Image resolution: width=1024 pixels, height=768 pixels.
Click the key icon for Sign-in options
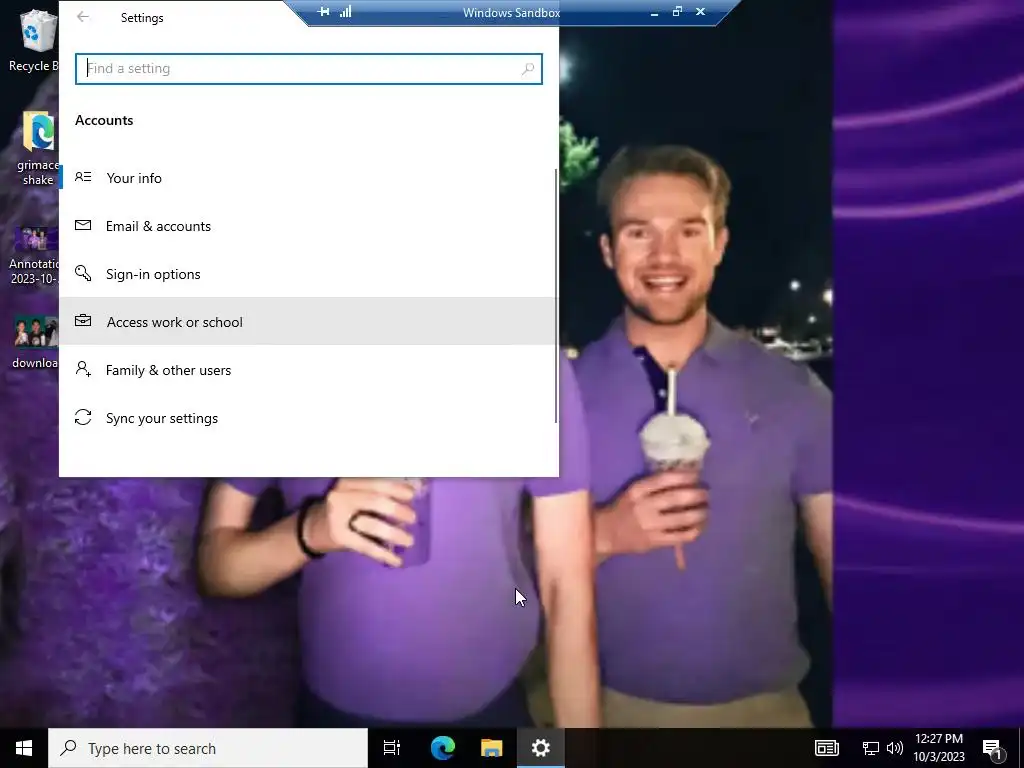(83, 273)
